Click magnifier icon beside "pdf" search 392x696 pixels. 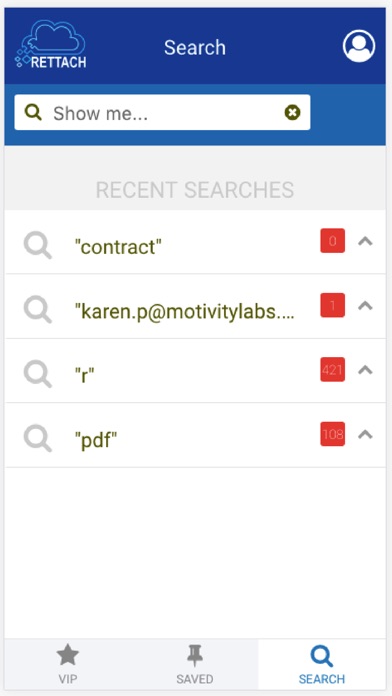37,438
